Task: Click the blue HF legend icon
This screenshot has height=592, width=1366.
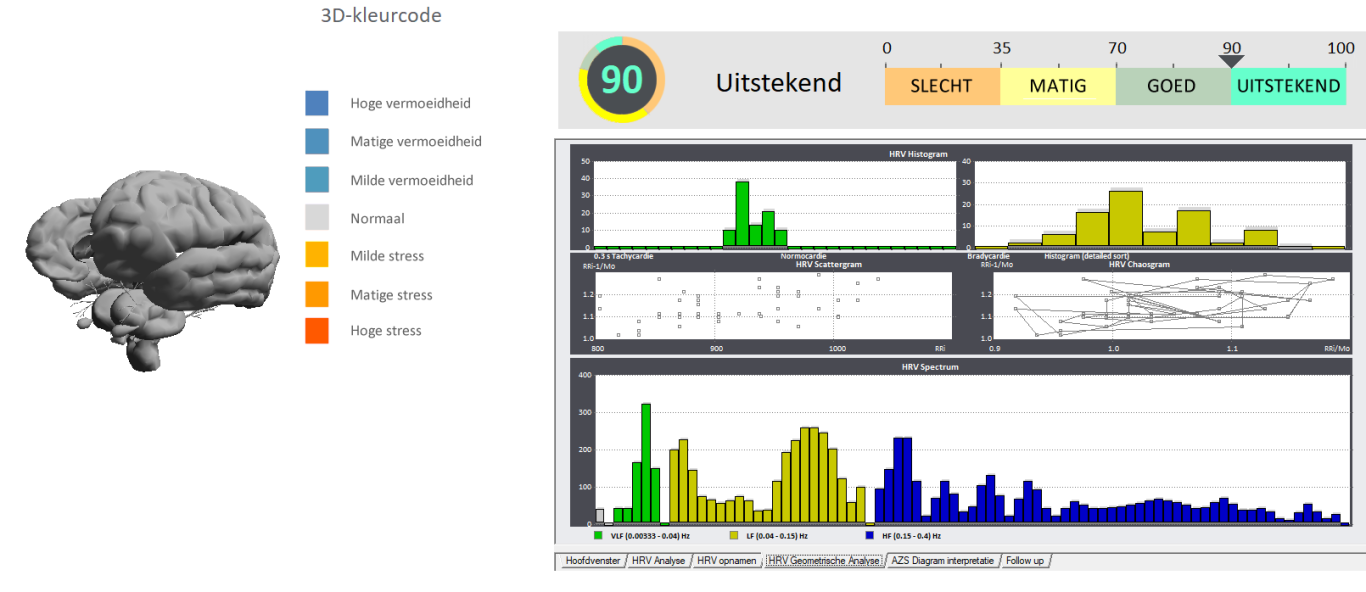Action: pos(869,536)
